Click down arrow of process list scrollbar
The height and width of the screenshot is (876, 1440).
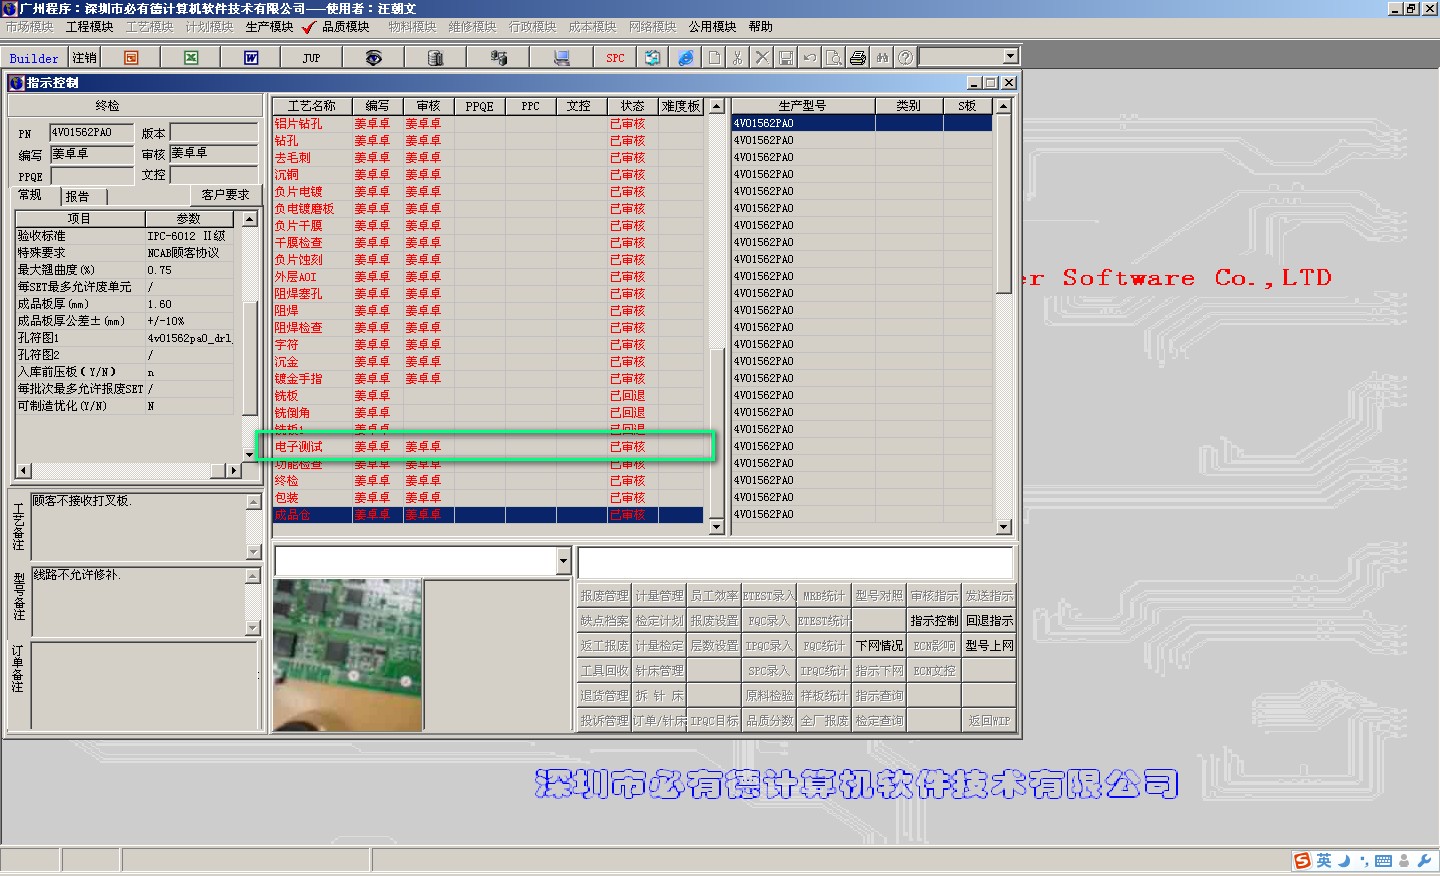(x=716, y=526)
